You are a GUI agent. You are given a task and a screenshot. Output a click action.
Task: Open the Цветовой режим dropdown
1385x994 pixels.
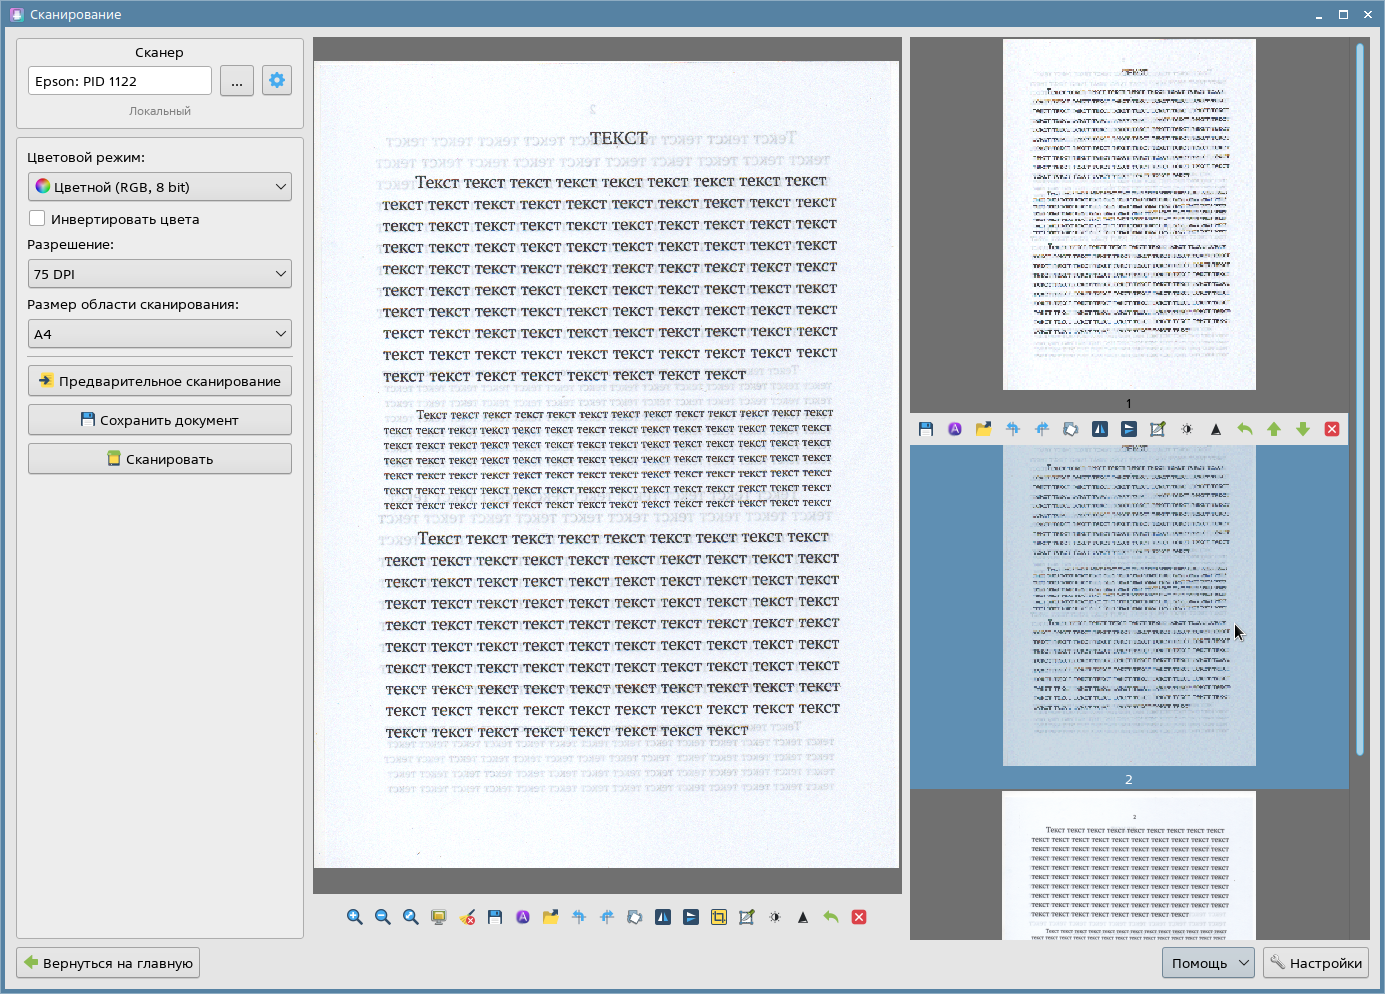pos(160,187)
